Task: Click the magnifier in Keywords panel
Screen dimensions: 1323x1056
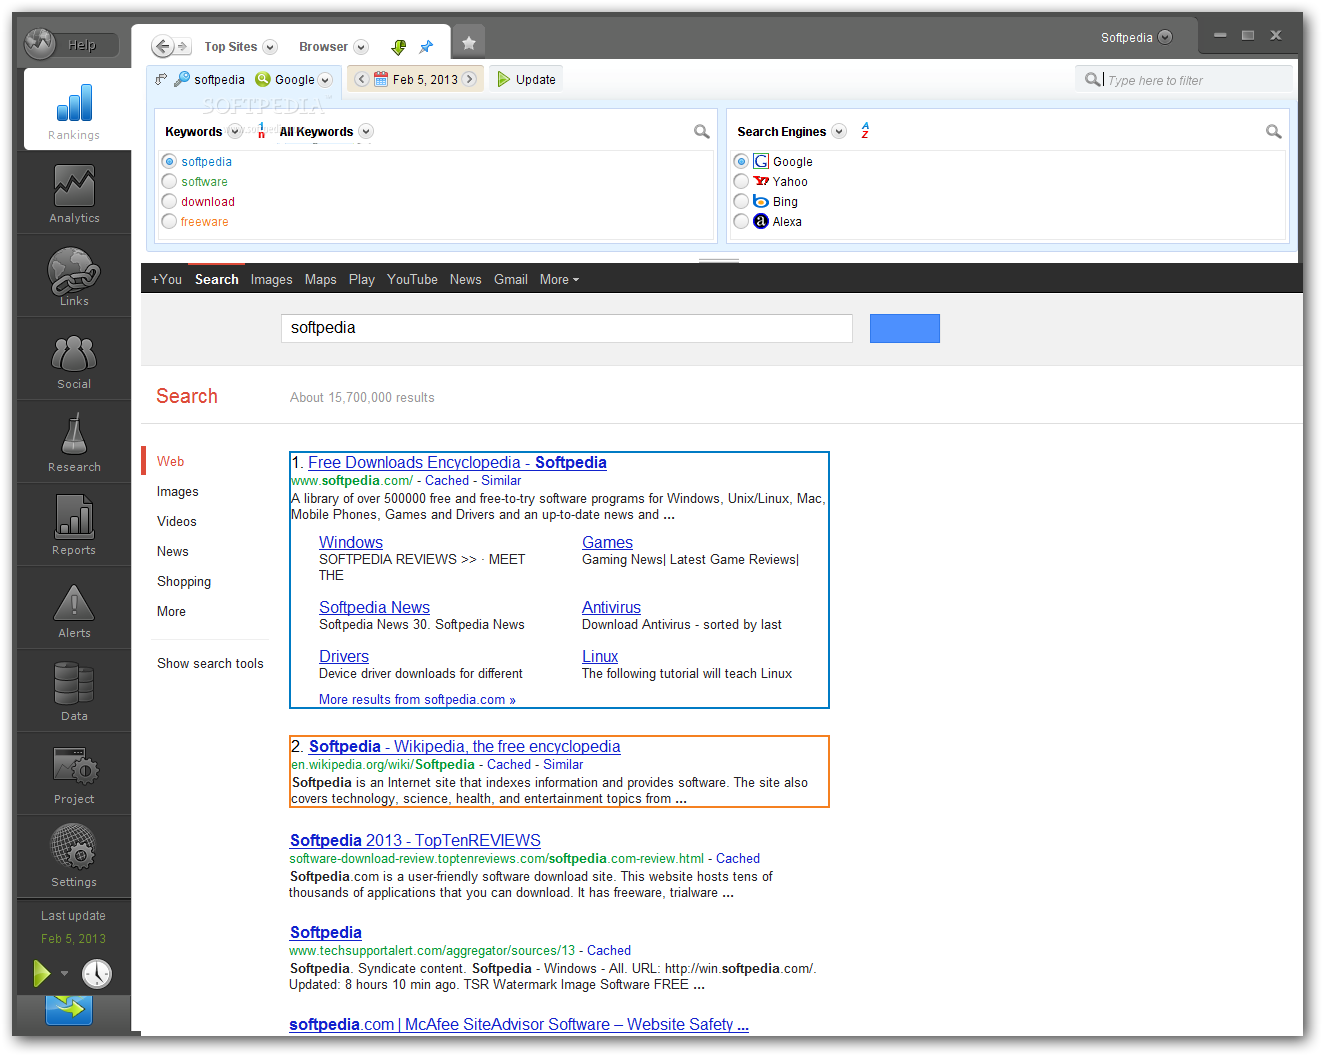Action: tap(702, 131)
